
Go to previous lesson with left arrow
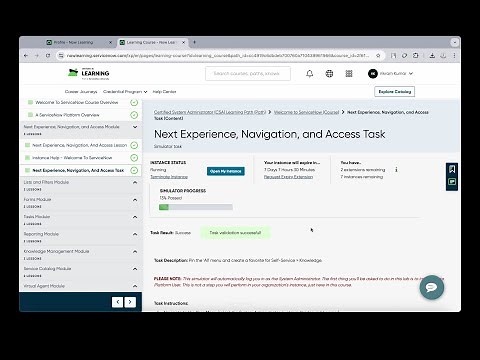click(117, 302)
